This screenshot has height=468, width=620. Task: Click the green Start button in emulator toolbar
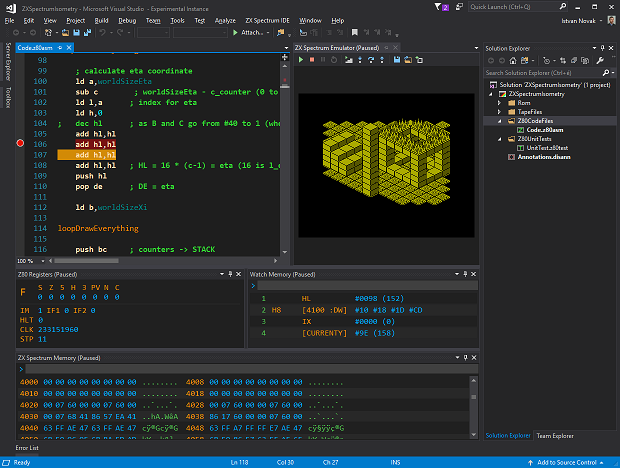pos(299,60)
